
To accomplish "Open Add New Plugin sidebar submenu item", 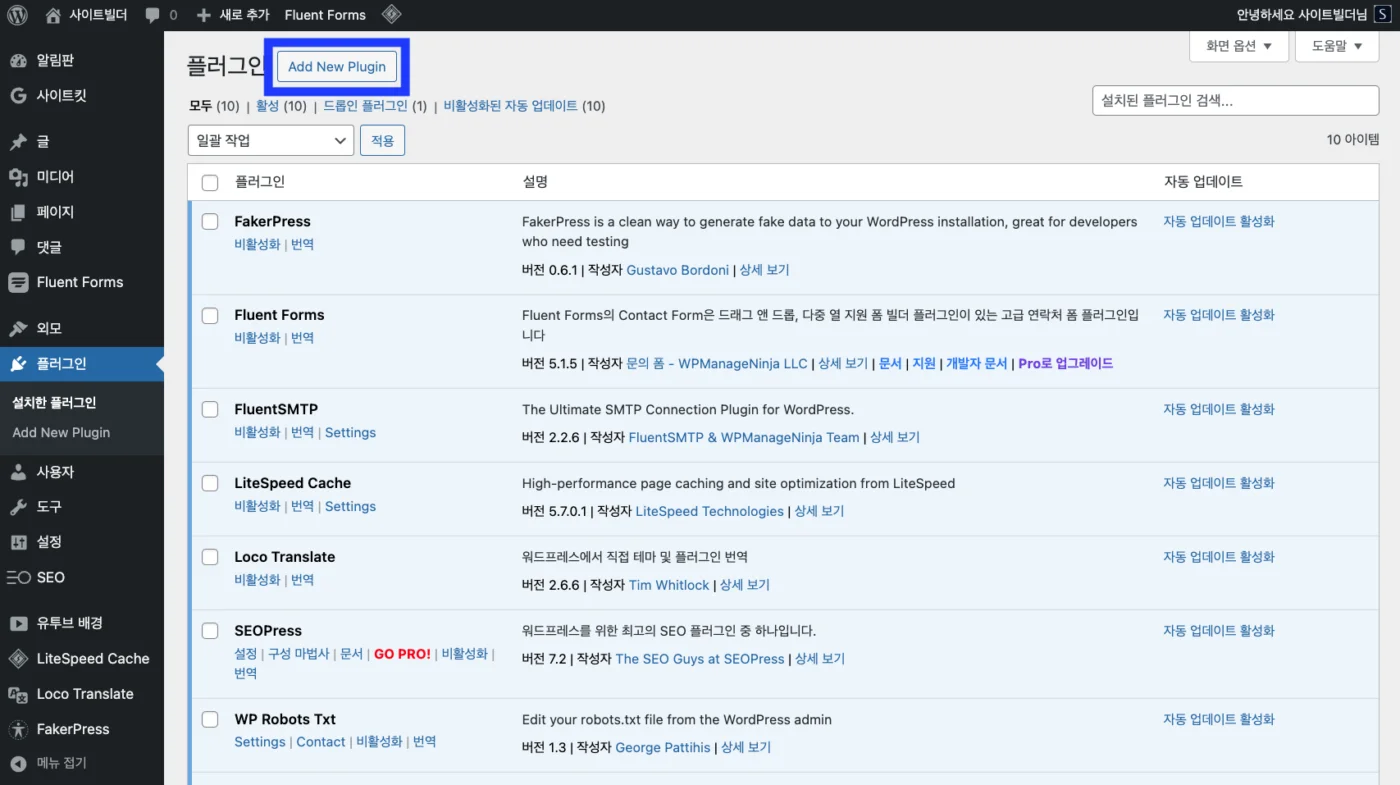I will click(x=61, y=433).
